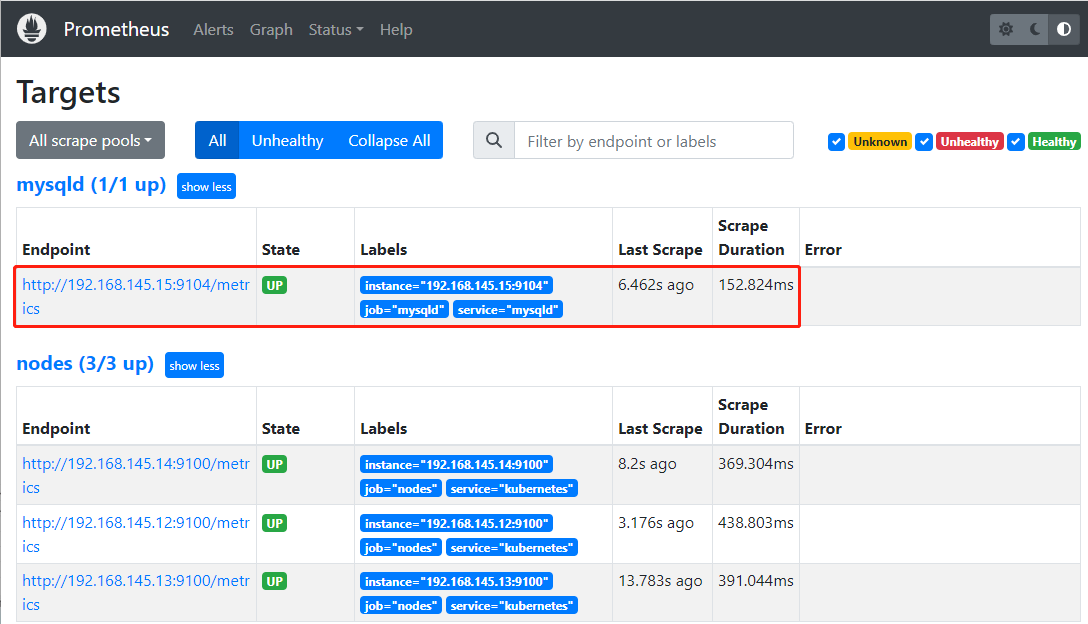The height and width of the screenshot is (624, 1088).
Task: Open the Help link in navbar
Action: pos(396,30)
